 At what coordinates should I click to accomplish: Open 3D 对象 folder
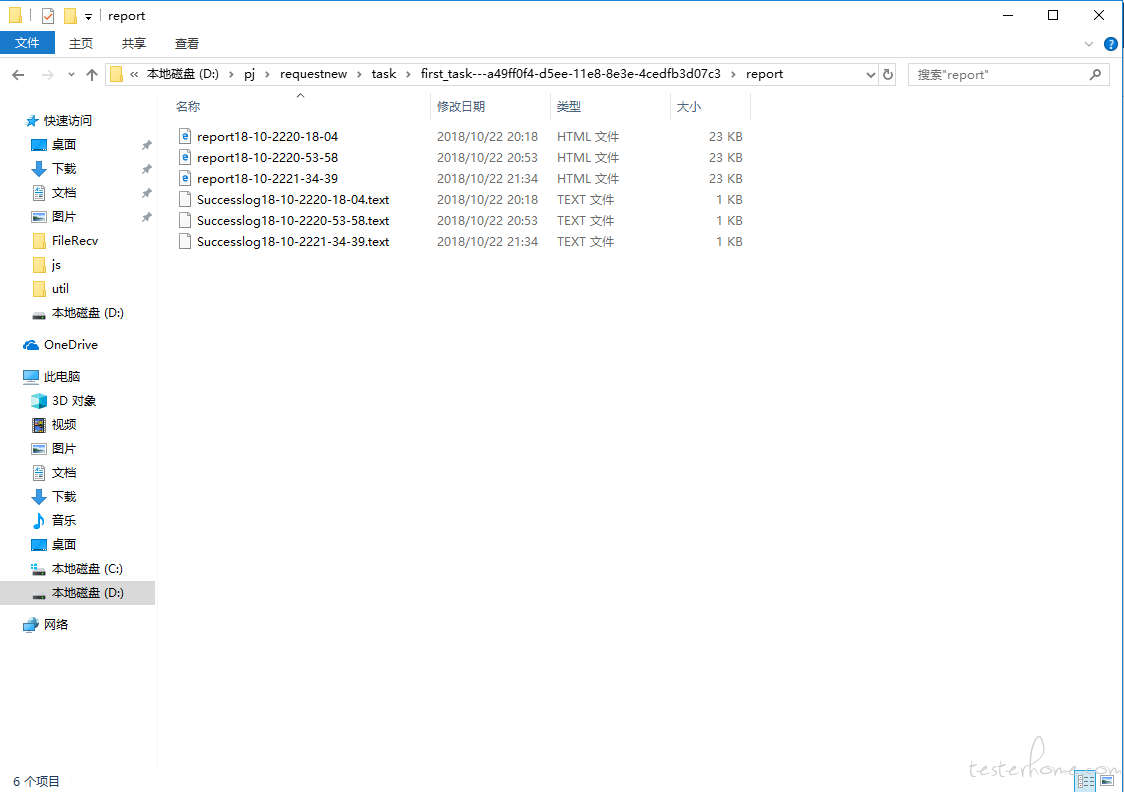[74, 401]
